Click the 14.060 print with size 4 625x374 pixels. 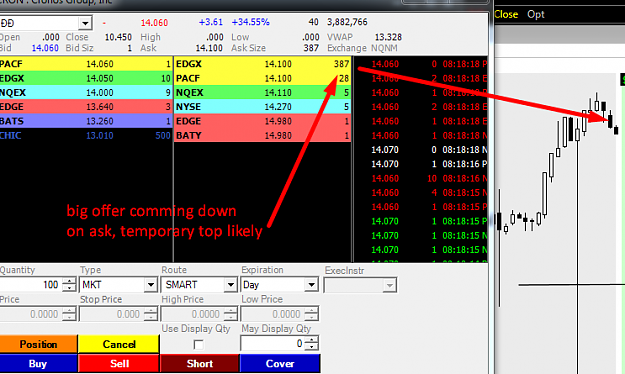tap(421, 193)
